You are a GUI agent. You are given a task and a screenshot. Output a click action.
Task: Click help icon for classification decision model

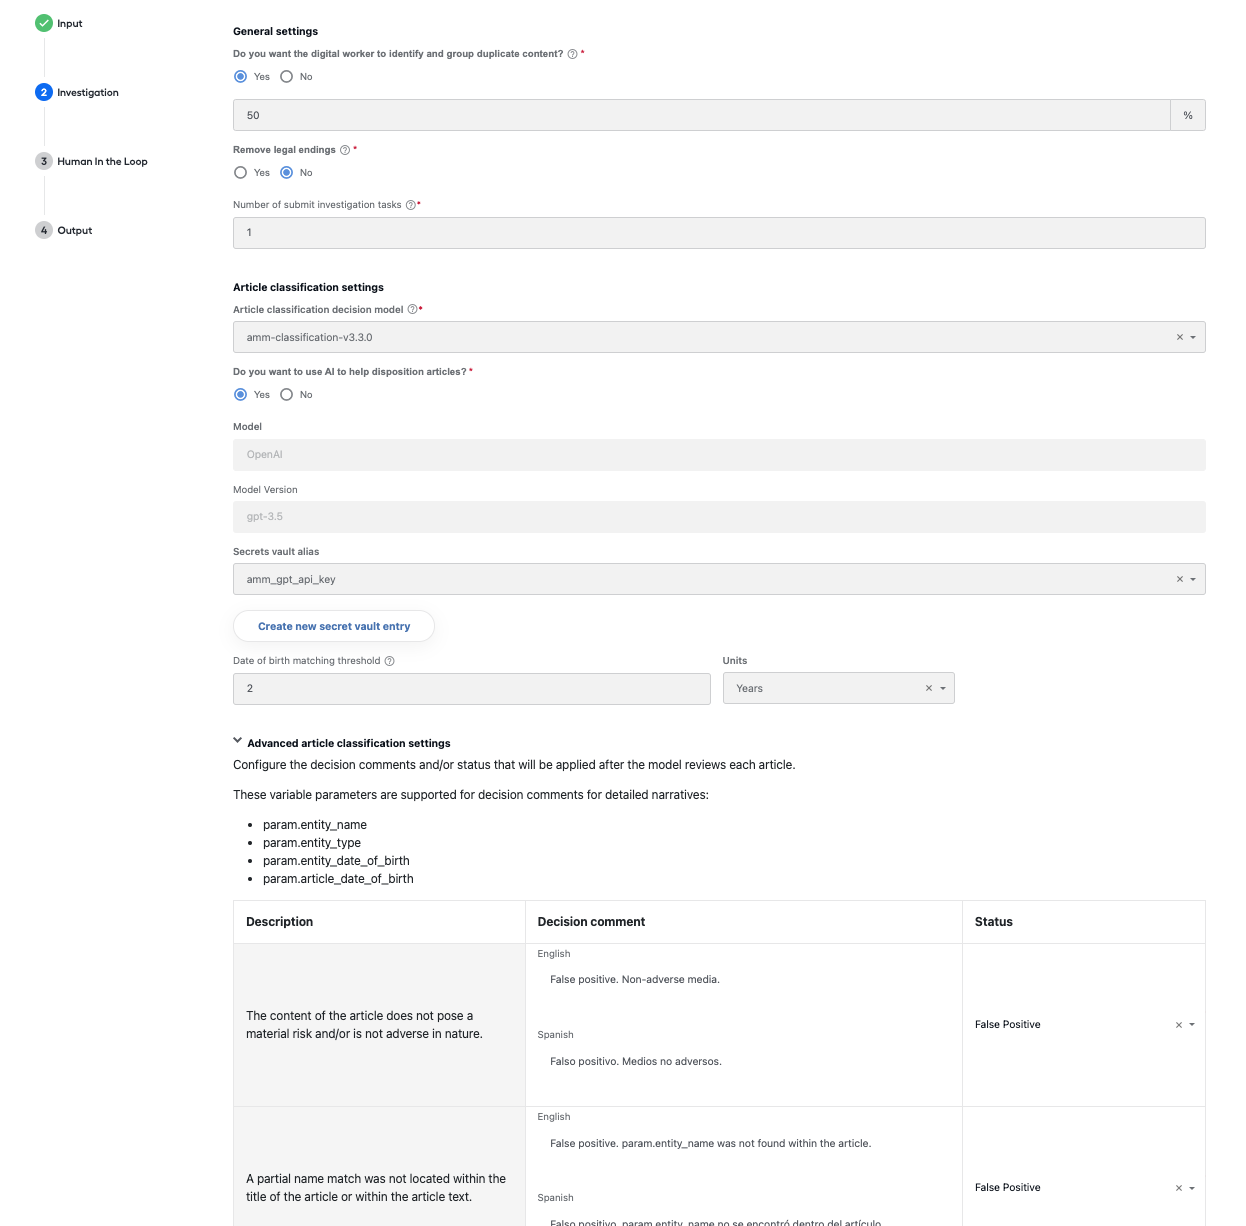coord(412,310)
